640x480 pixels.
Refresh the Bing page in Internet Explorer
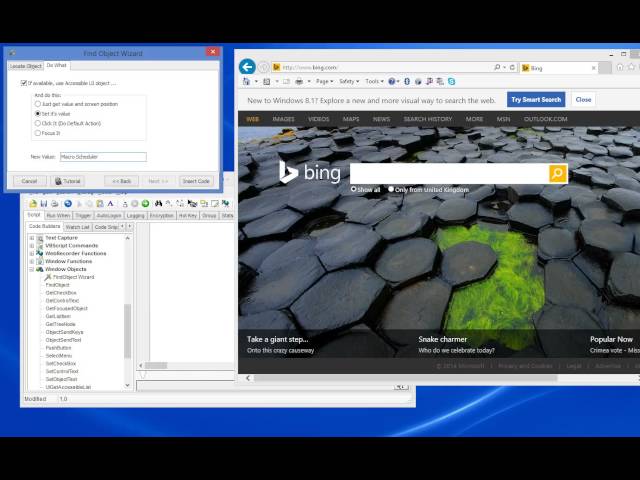point(512,67)
